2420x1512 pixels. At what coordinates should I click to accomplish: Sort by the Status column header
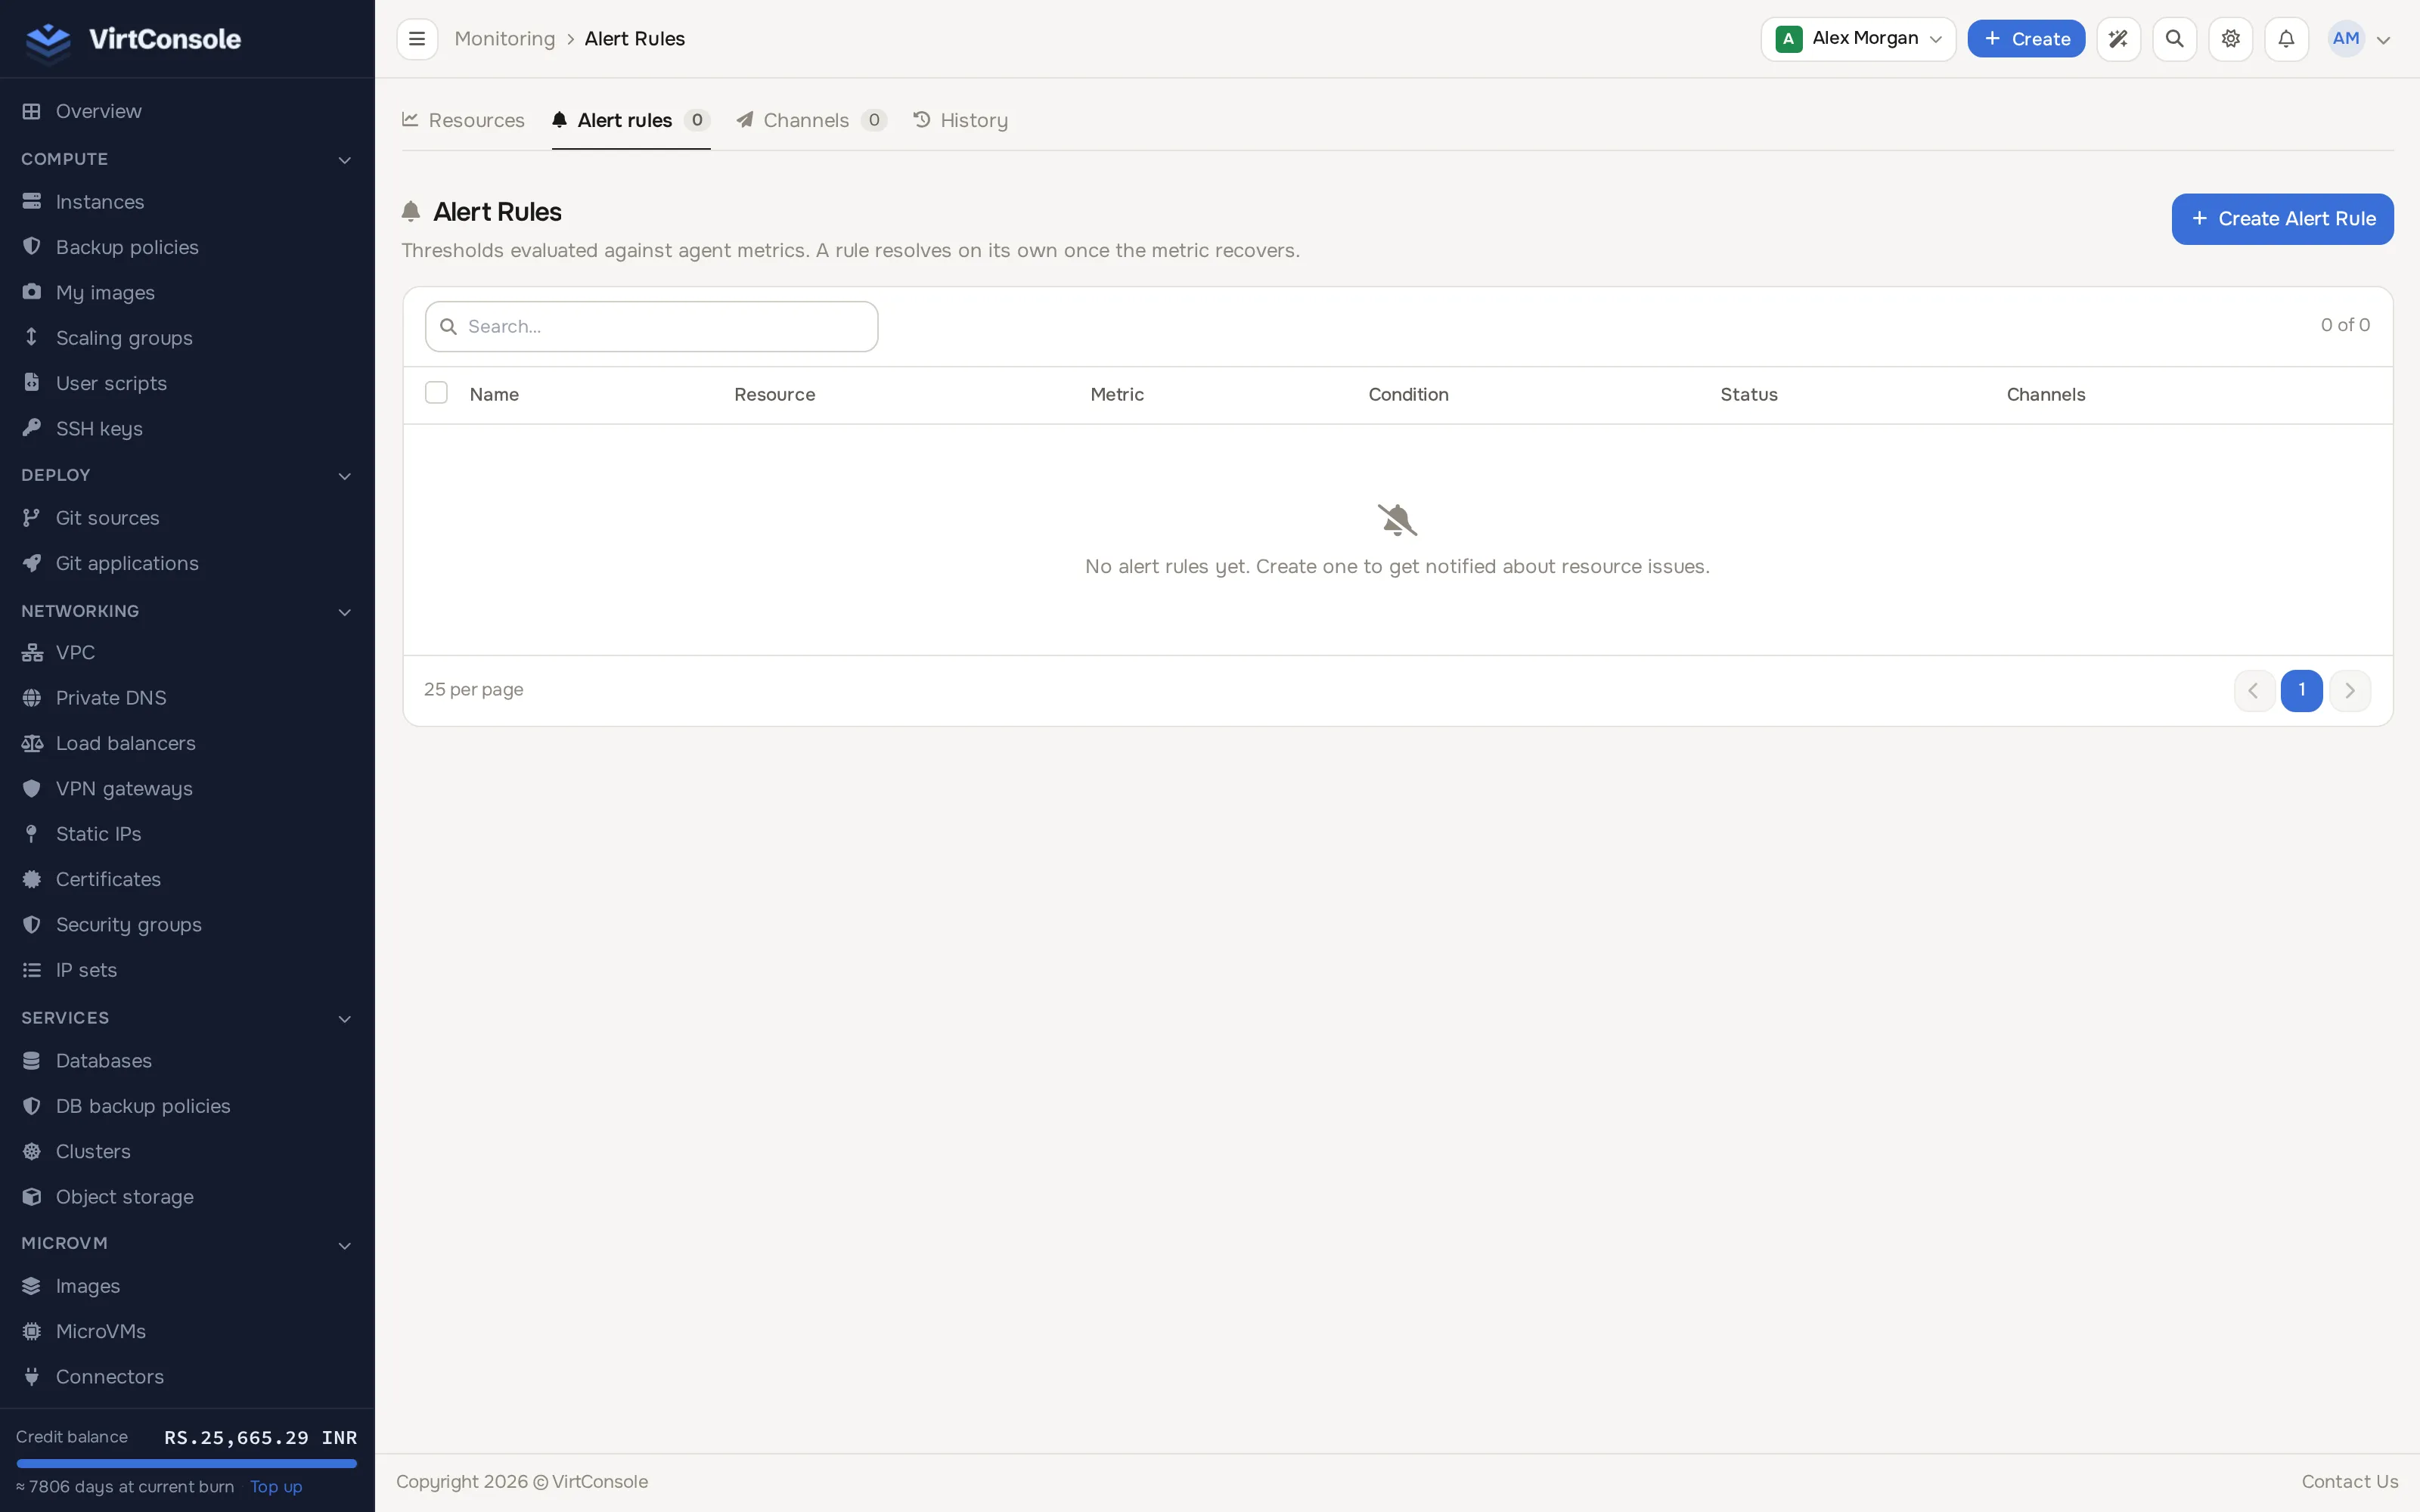(1749, 394)
